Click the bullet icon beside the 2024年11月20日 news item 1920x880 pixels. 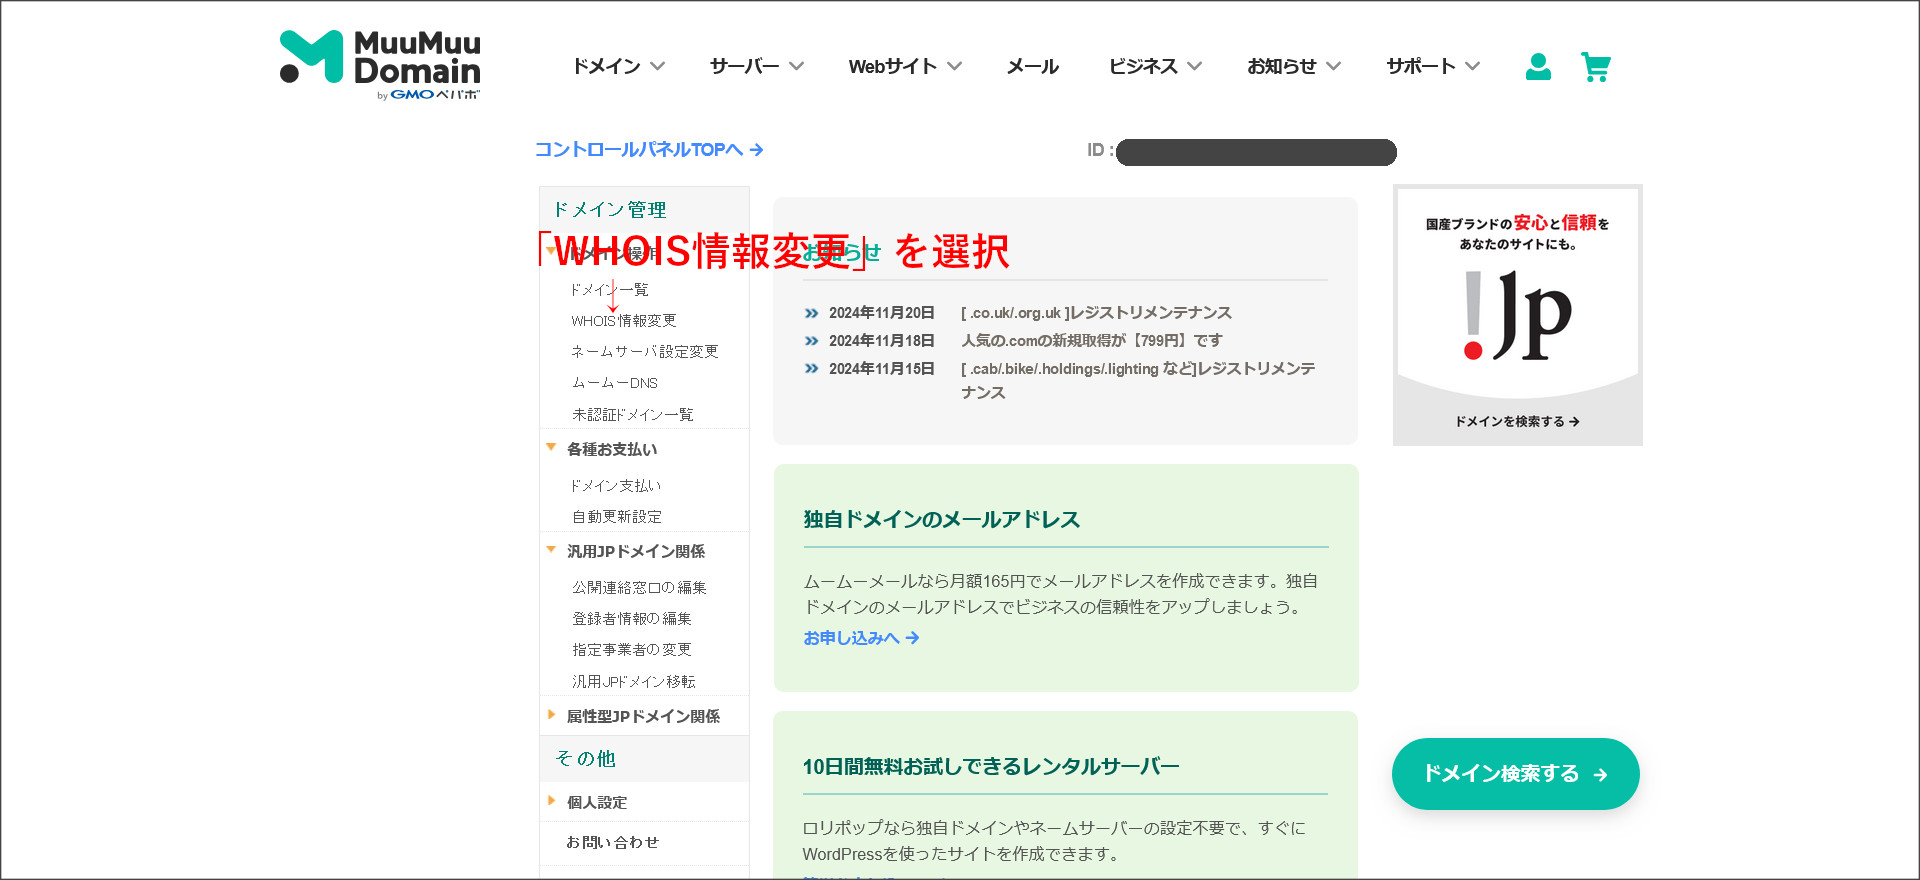[811, 313]
